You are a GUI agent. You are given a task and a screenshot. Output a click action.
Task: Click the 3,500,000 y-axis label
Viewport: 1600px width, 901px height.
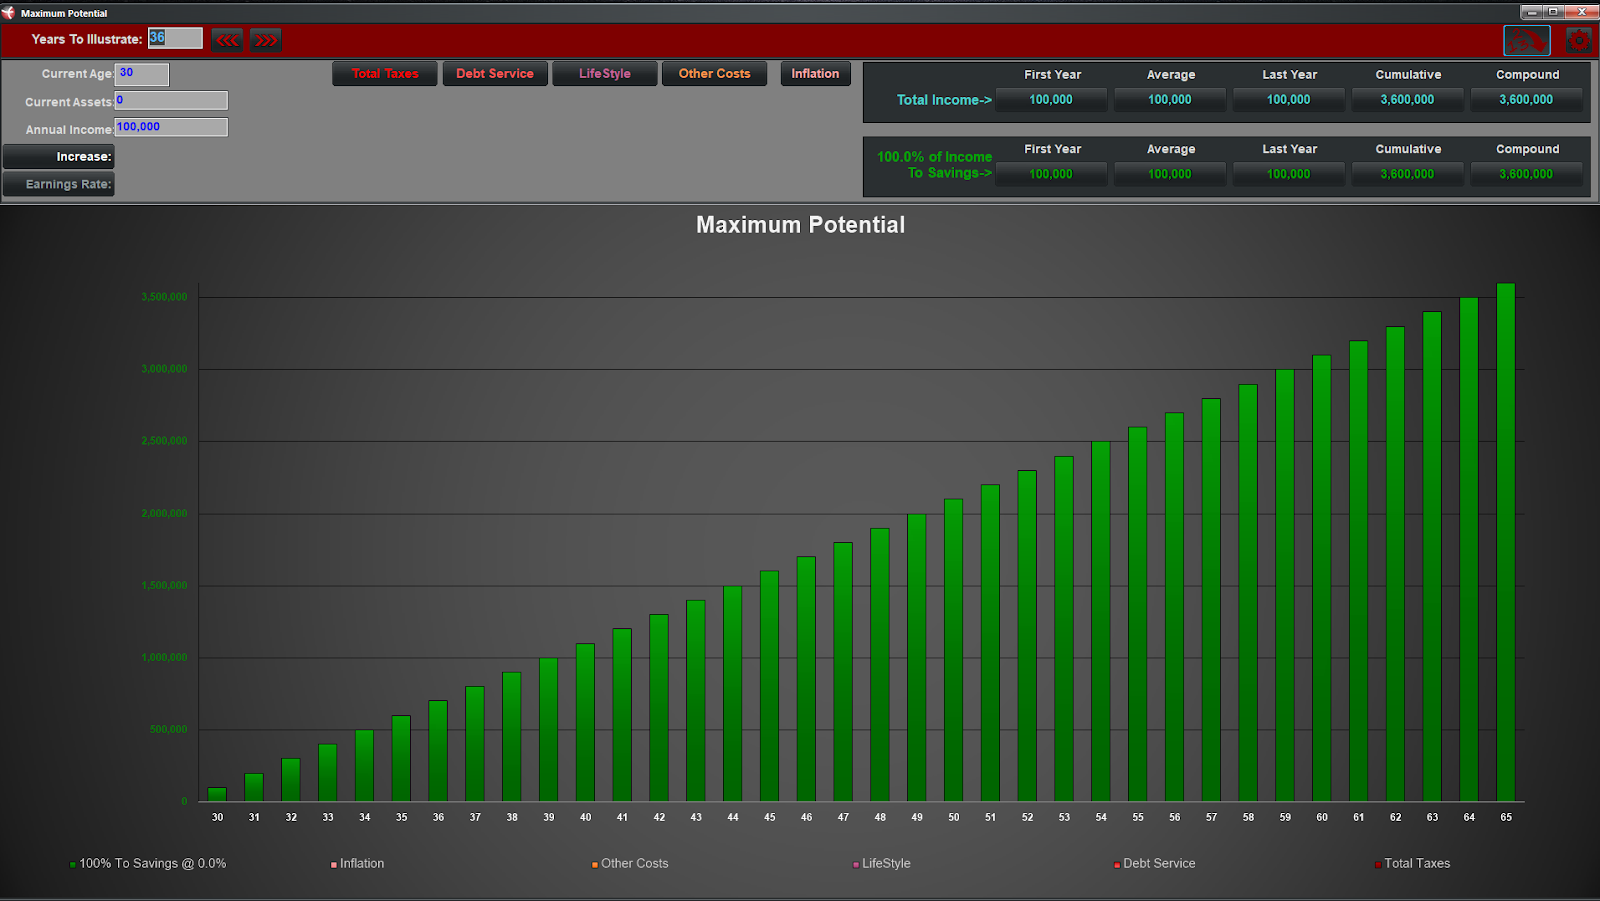pyautogui.click(x=164, y=297)
